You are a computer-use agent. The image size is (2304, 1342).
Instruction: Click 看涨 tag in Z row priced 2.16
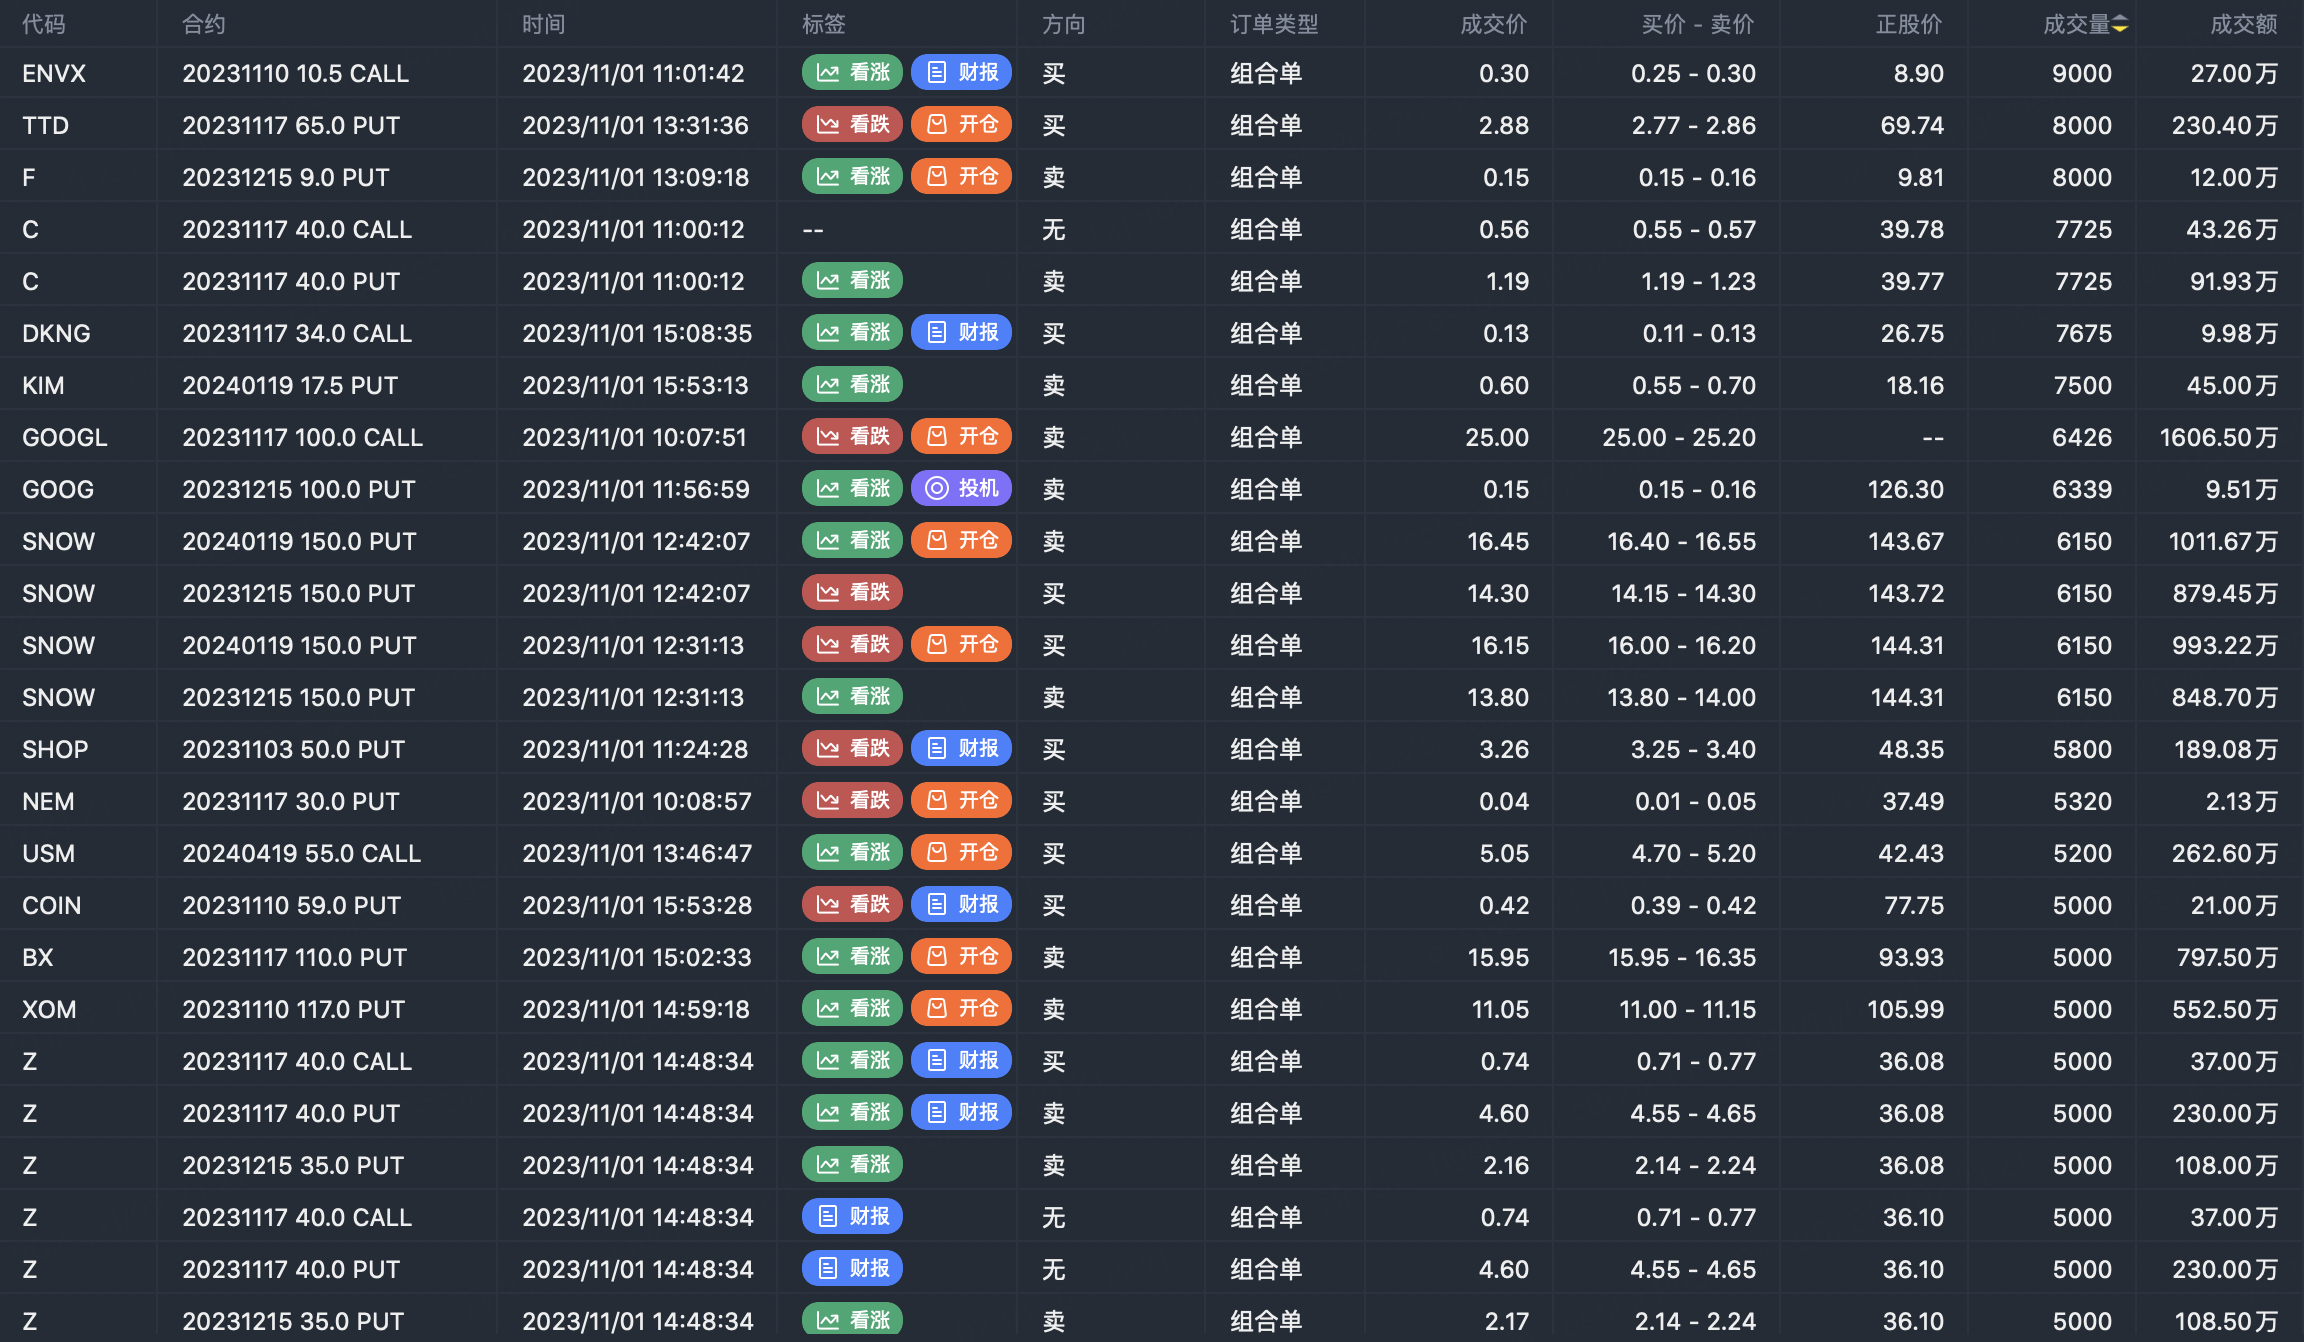pyautogui.click(x=852, y=1164)
